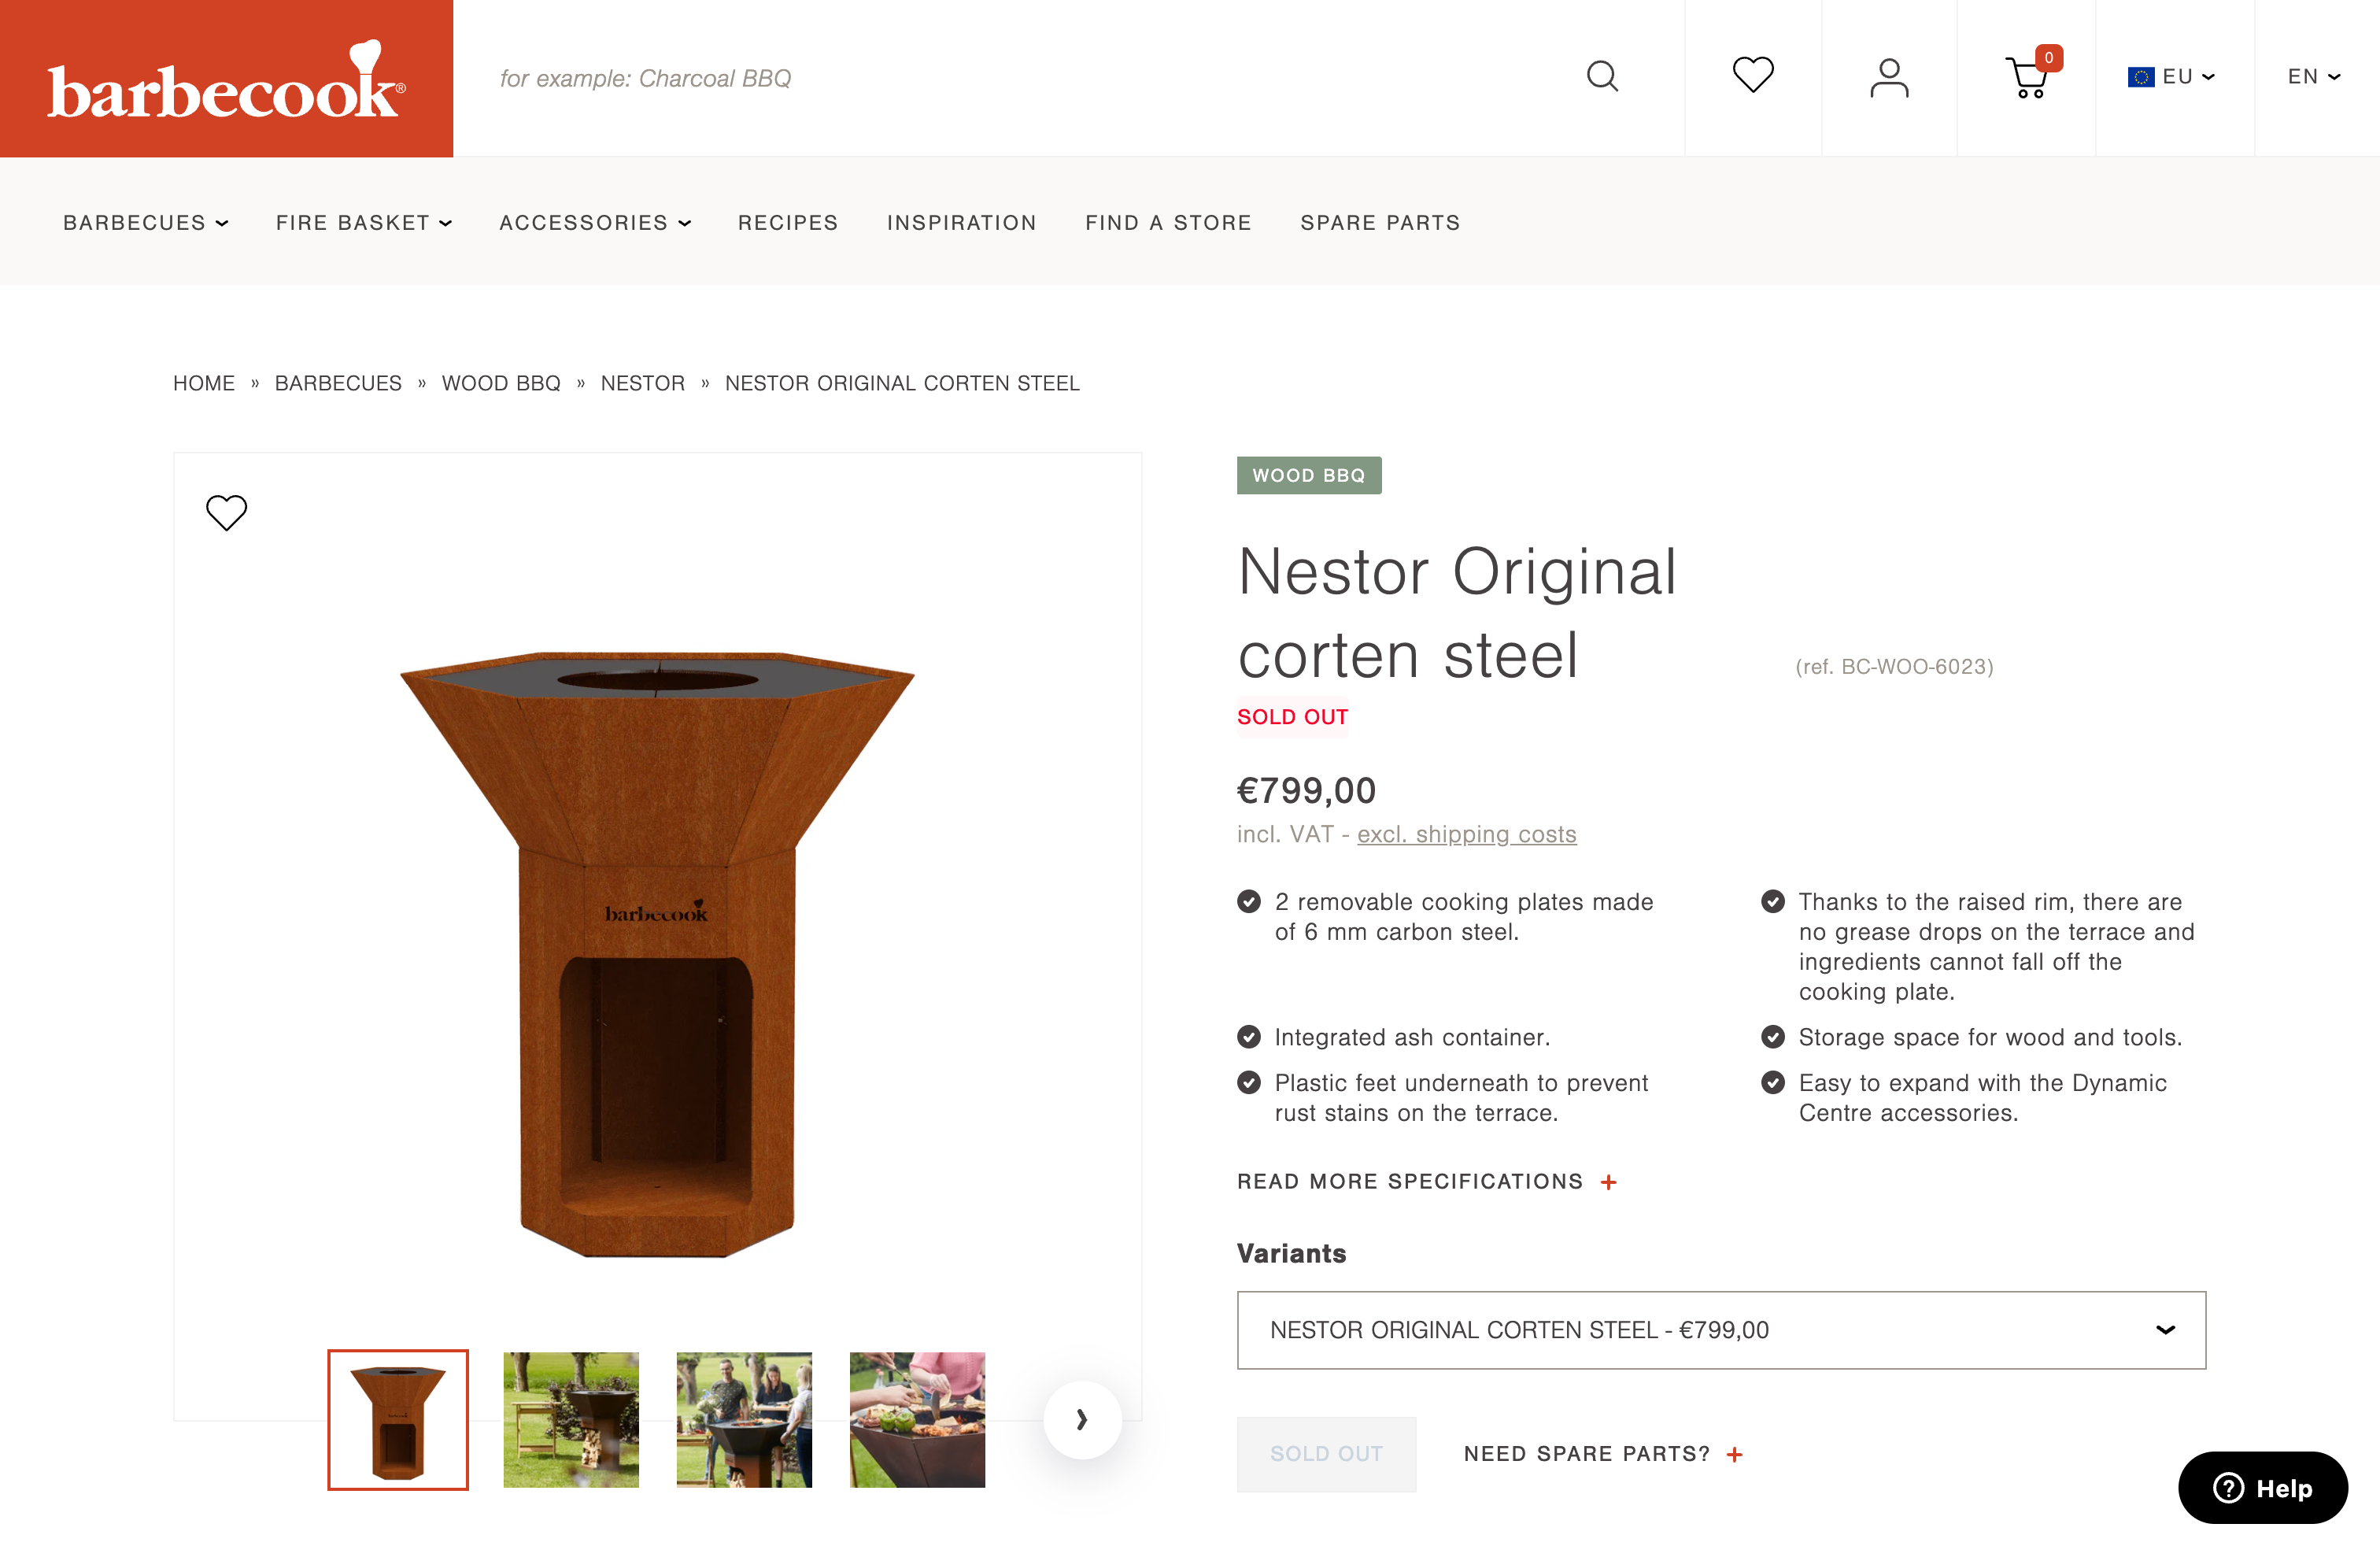Viewport: 2380px width, 1546px height.
Task: Open the Help chat widget
Action: click(x=2262, y=1487)
